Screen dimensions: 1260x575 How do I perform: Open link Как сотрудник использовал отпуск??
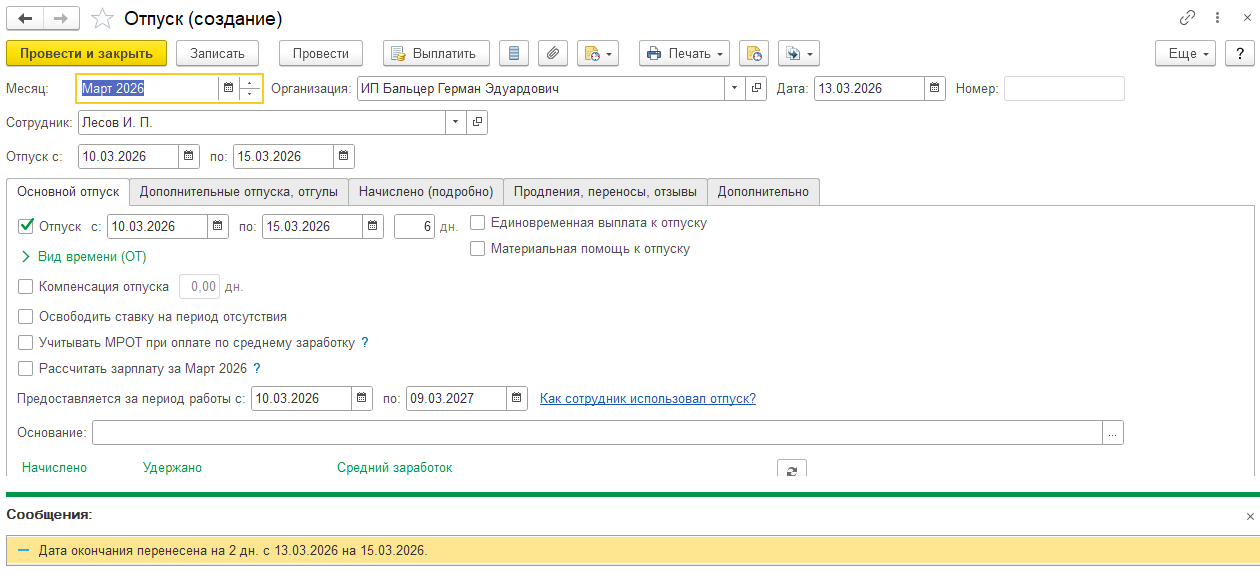pos(647,399)
